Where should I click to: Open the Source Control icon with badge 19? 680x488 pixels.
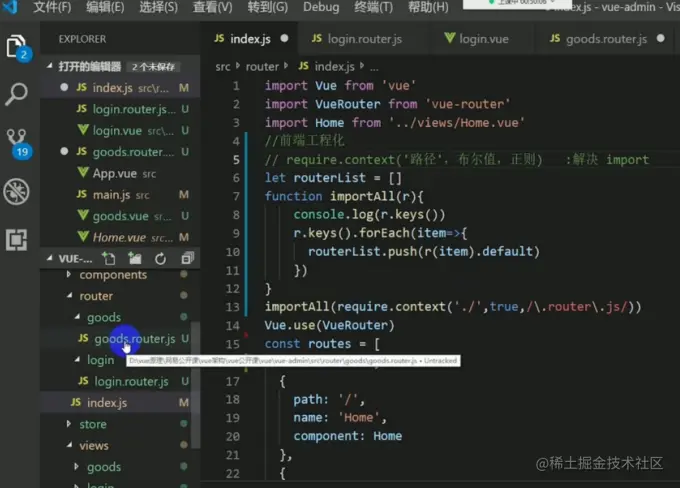(x=17, y=143)
